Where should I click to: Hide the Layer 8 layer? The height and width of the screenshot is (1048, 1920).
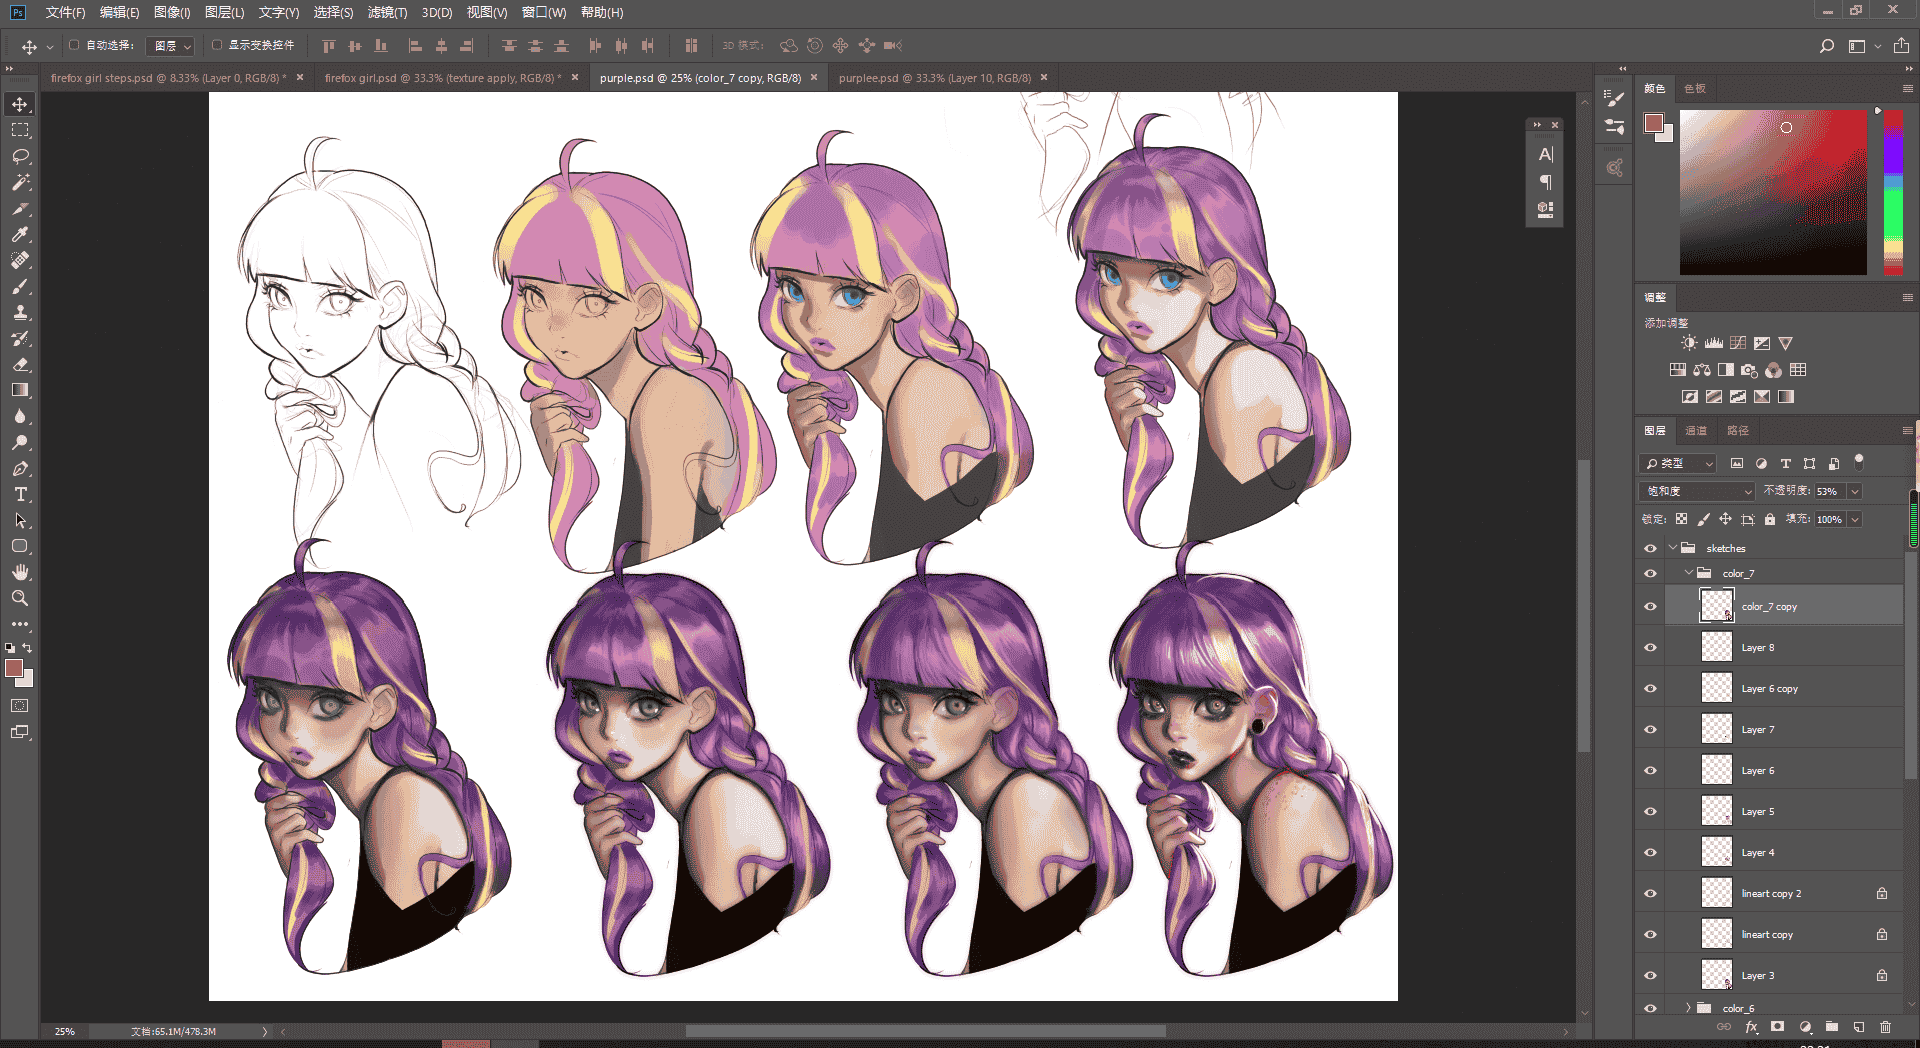1650,647
